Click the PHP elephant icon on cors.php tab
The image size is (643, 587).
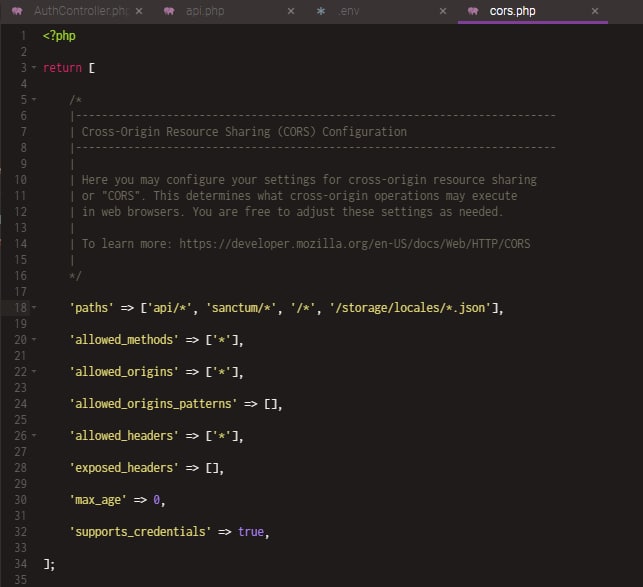point(473,11)
